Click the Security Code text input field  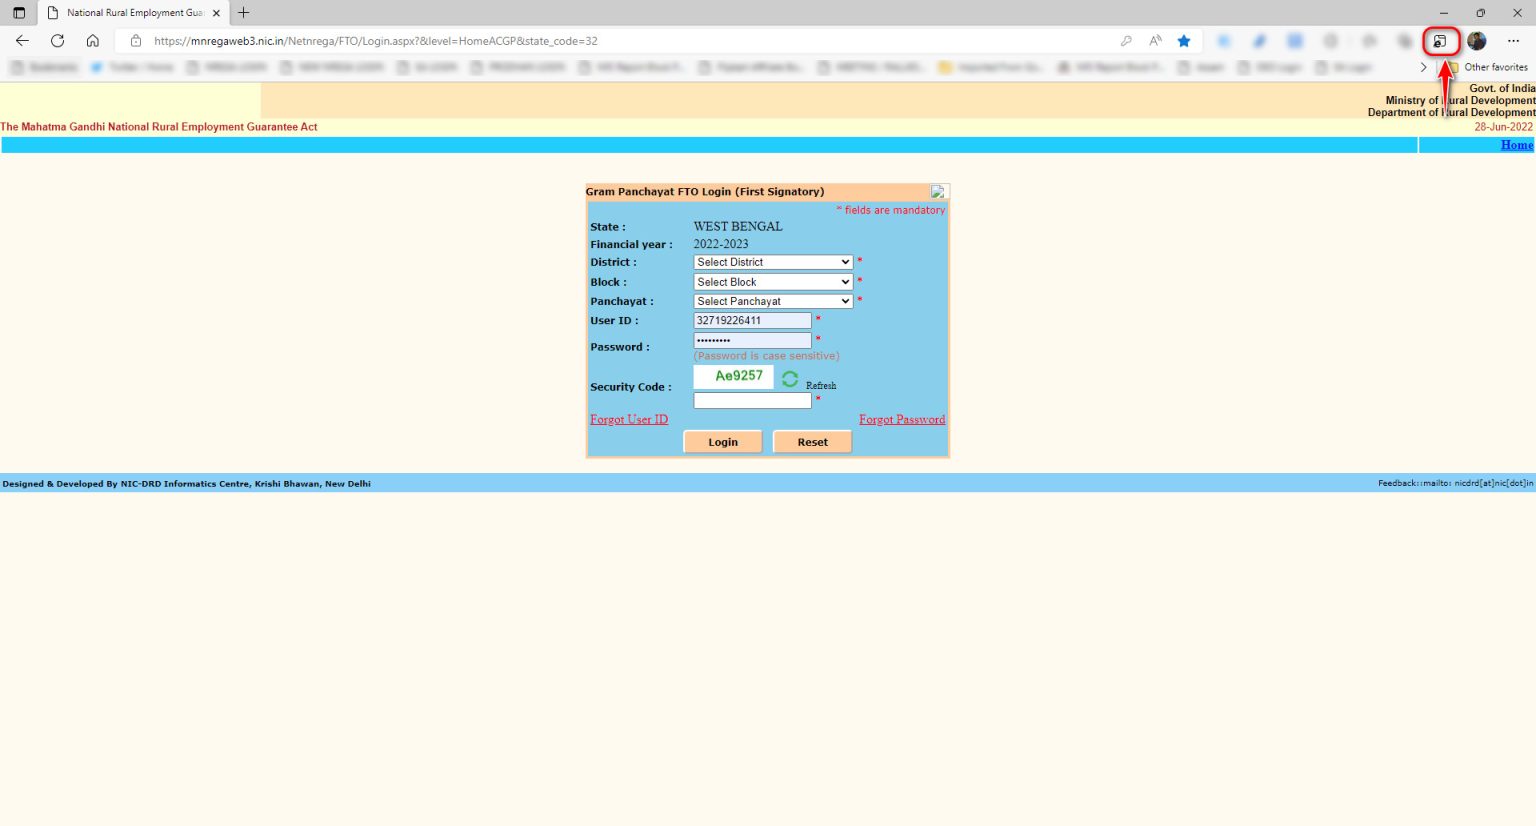752,401
